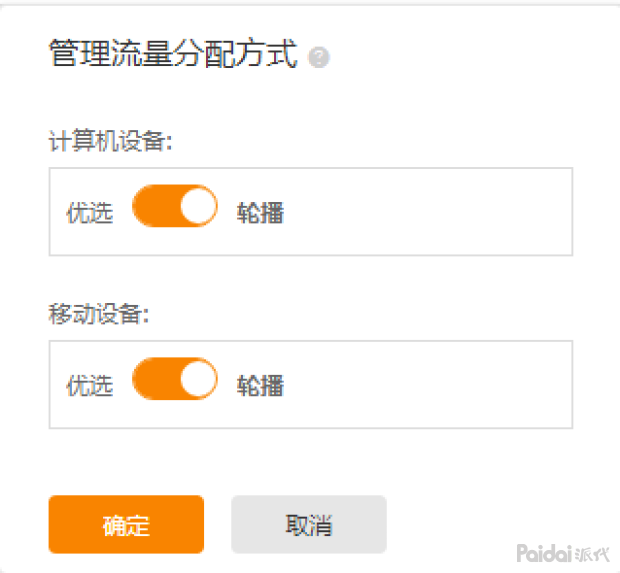Click the white knob of 计算机设备 switch
This screenshot has height=573, width=620.
point(198,206)
